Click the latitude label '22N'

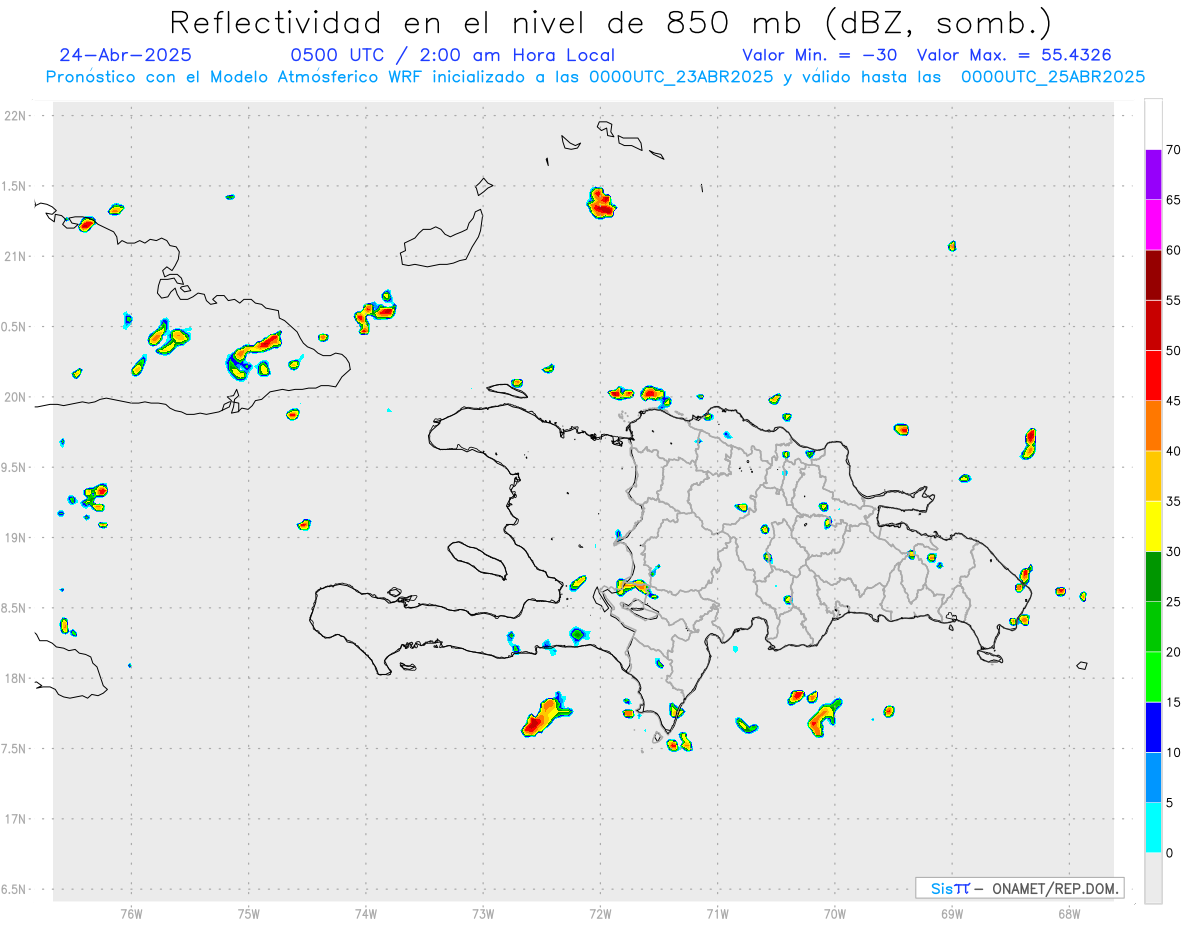coord(17,116)
